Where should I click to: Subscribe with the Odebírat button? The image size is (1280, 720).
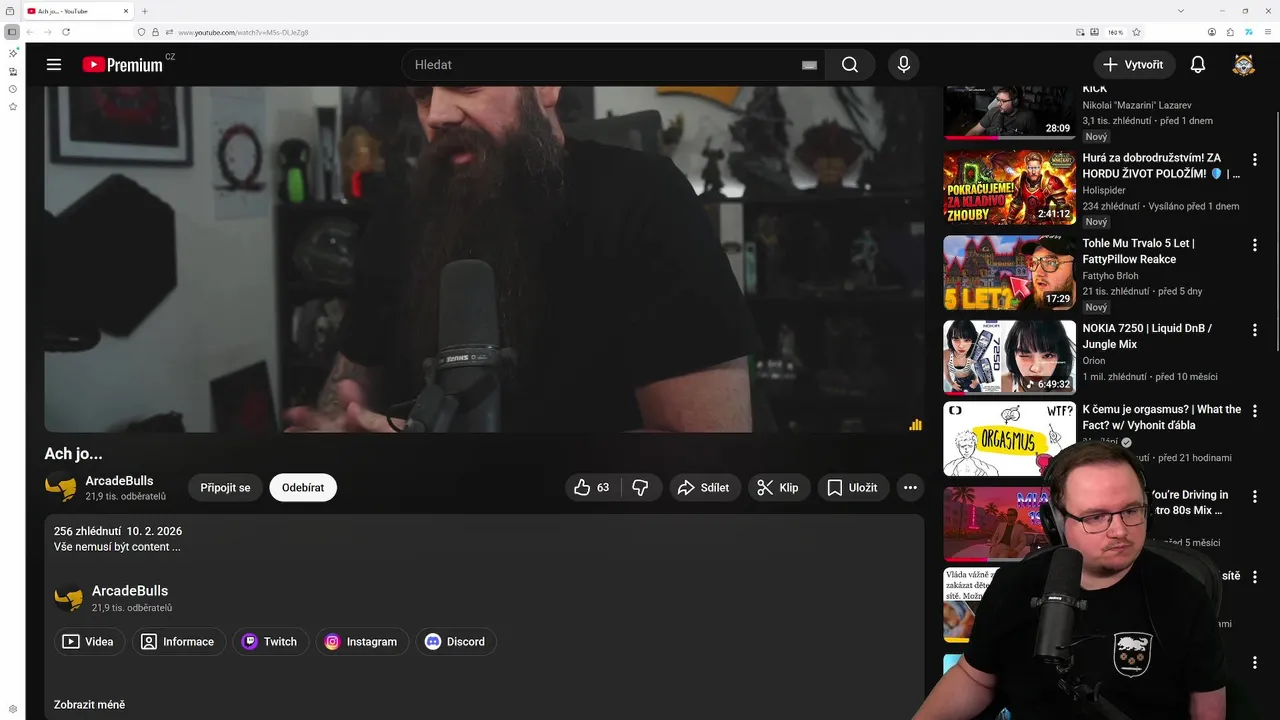(x=303, y=488)
